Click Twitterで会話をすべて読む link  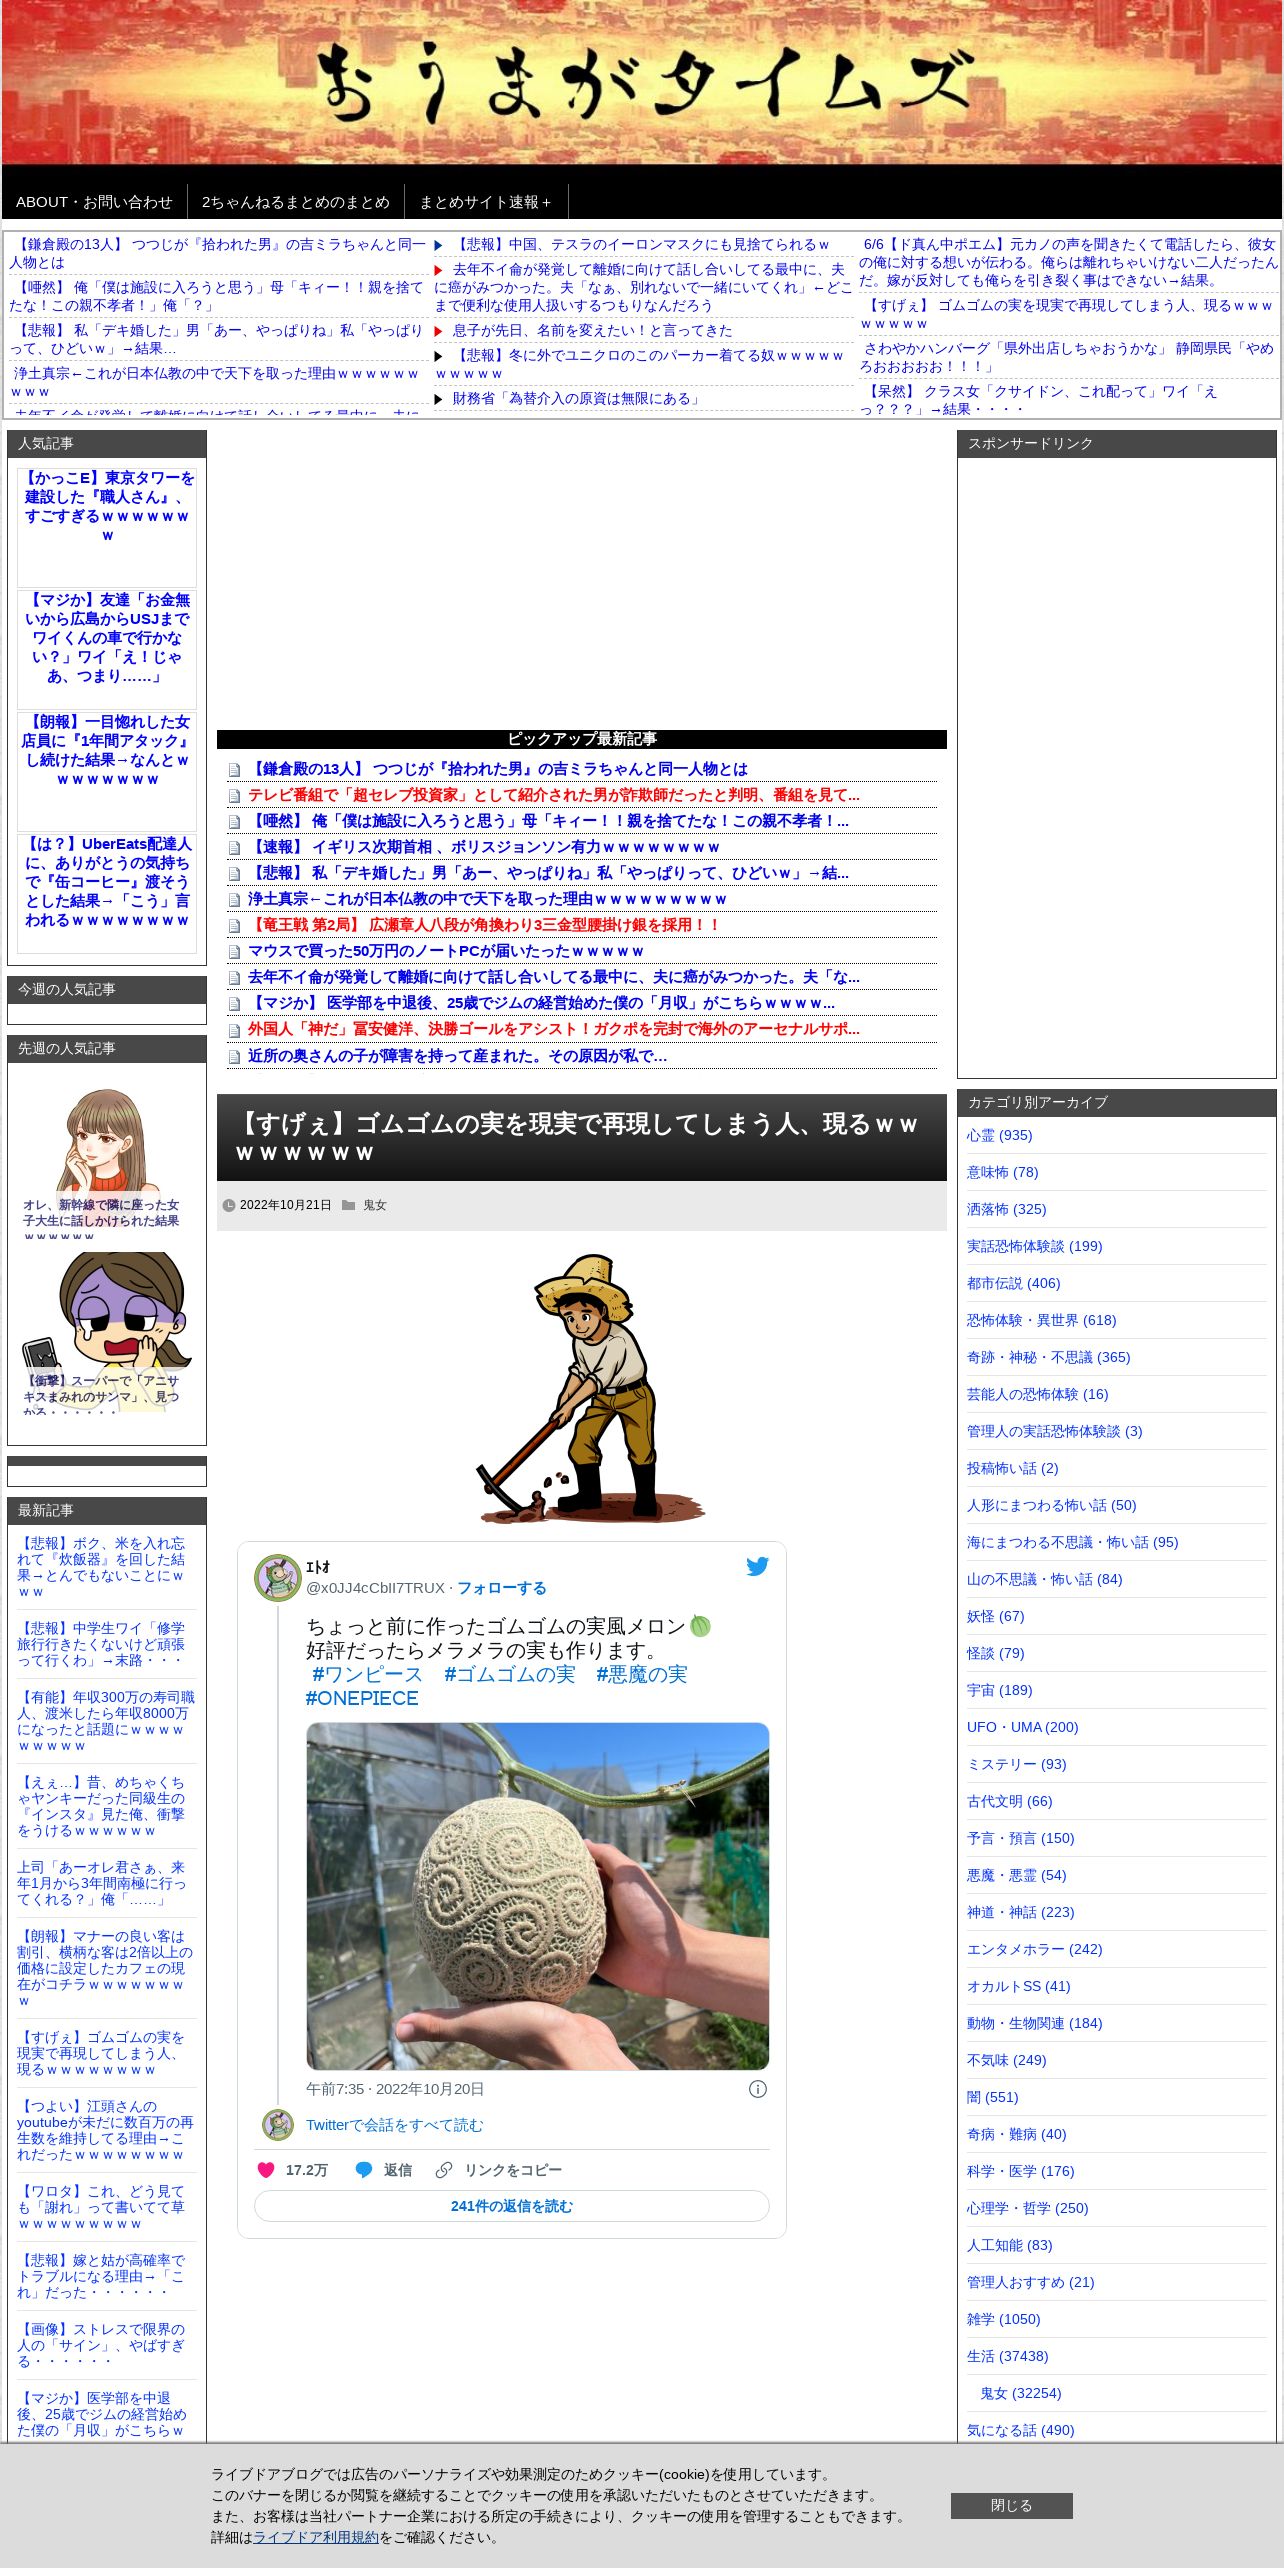[394, 2125]
